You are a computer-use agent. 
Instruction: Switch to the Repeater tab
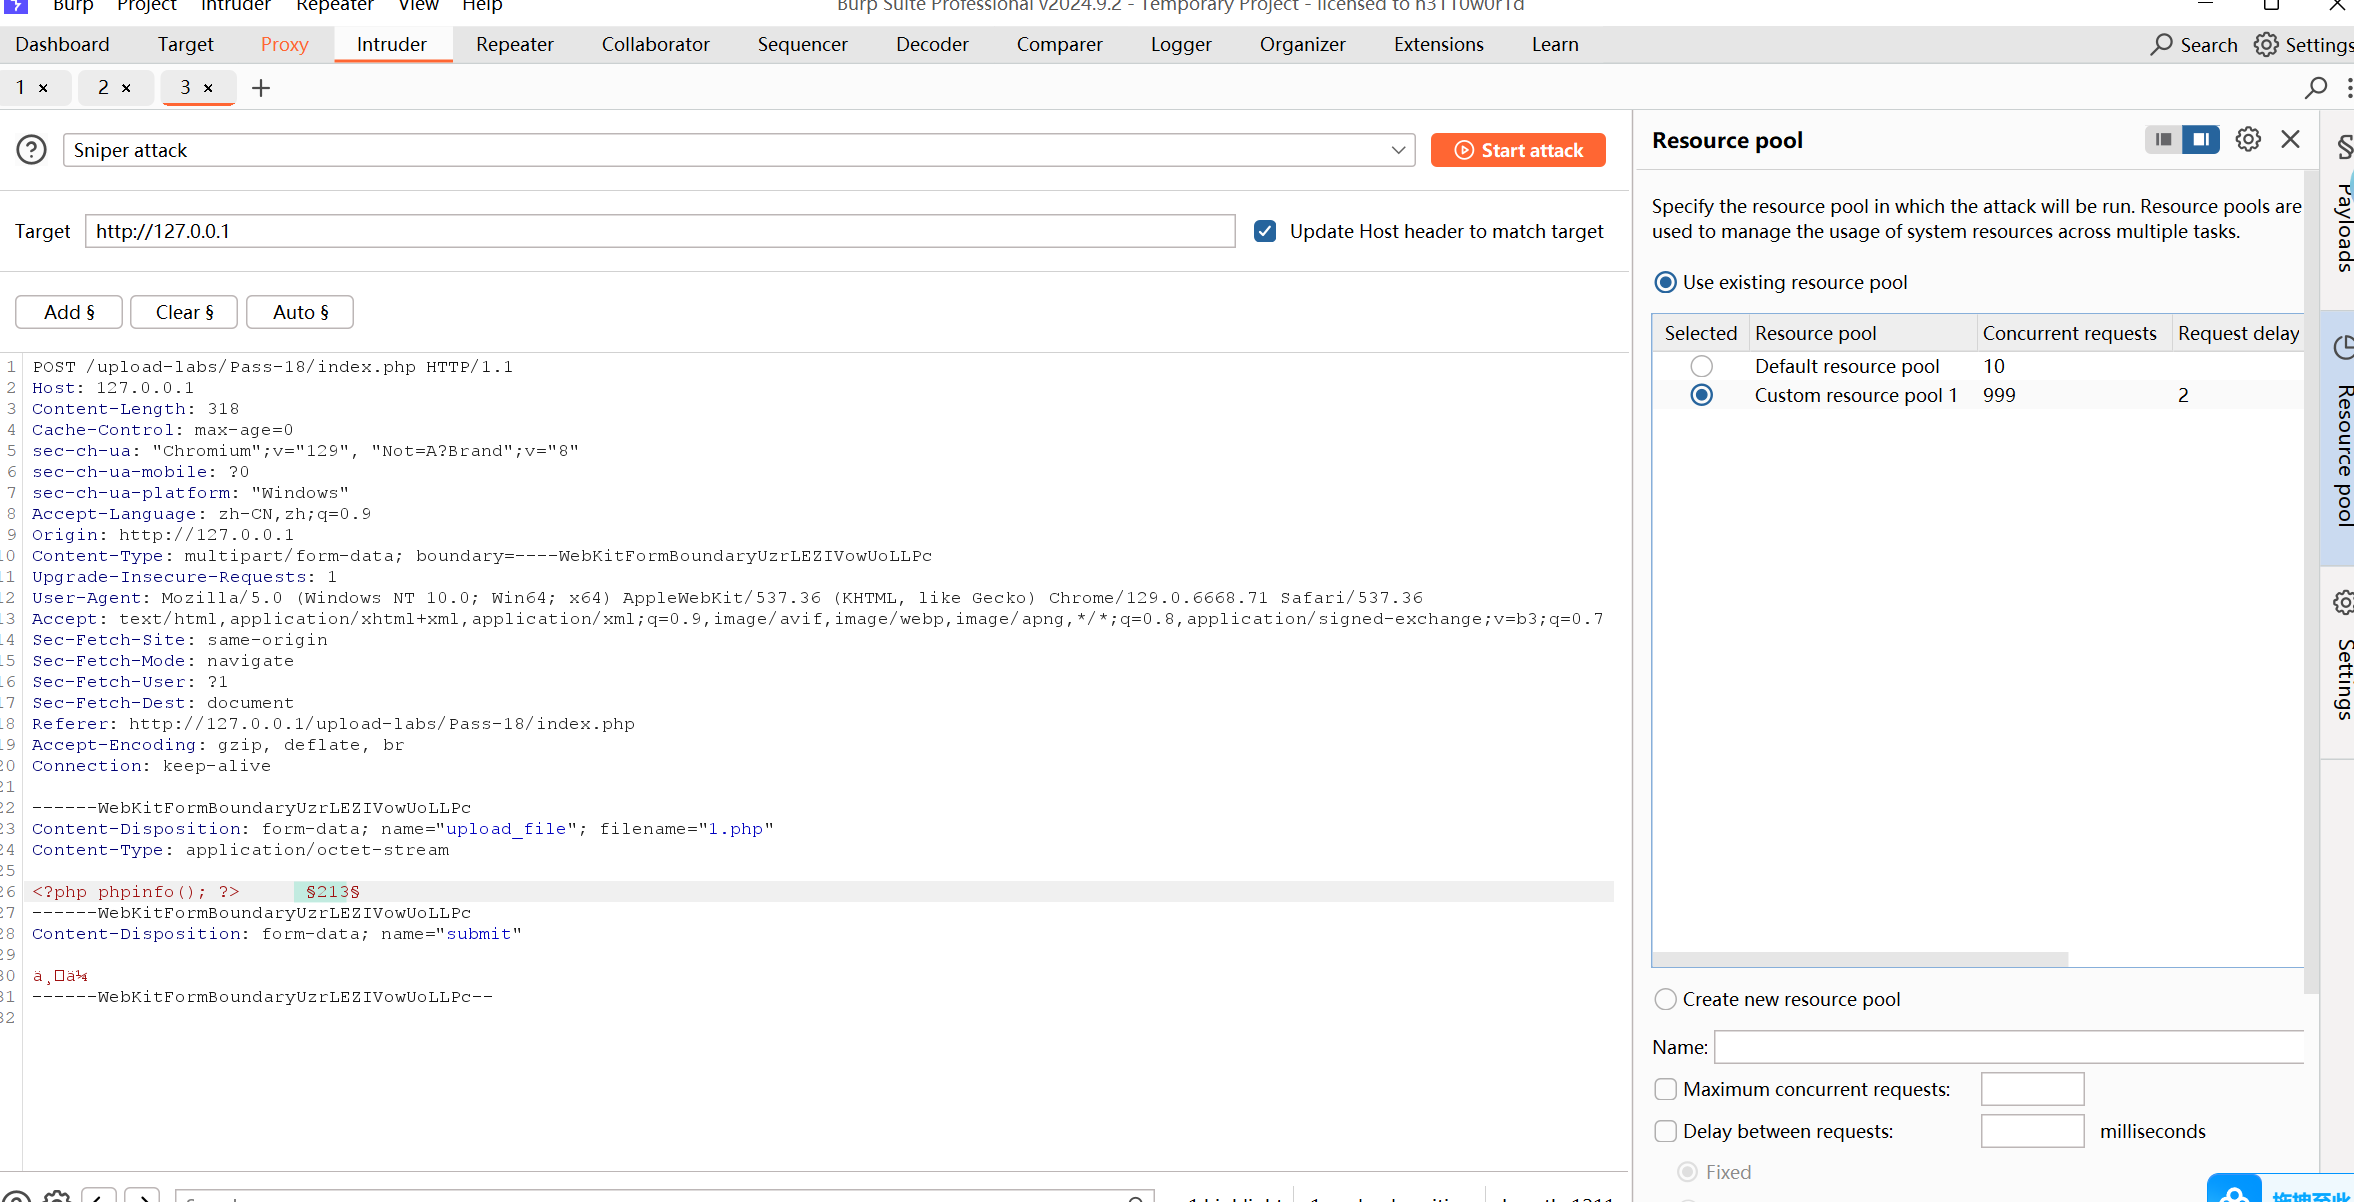click(x=514, y=45)
